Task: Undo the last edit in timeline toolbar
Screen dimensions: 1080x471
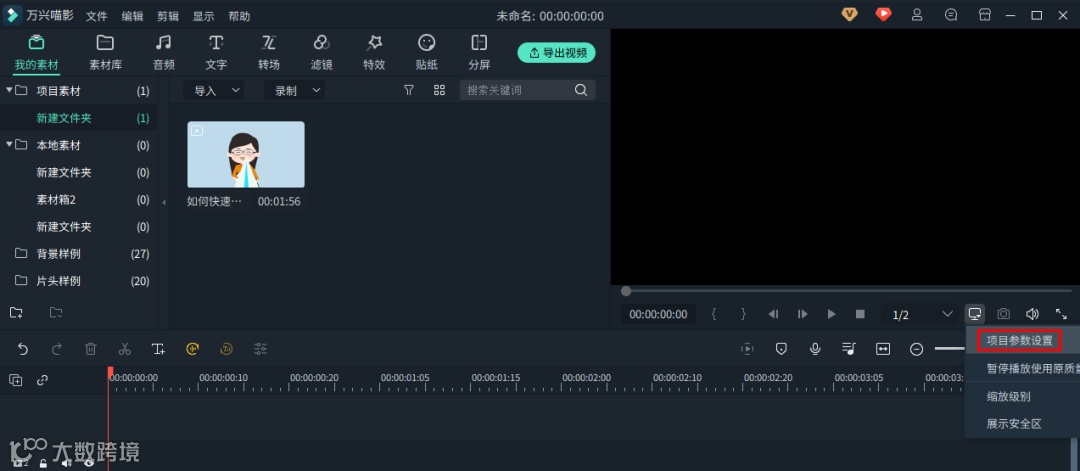Action: 23,349
